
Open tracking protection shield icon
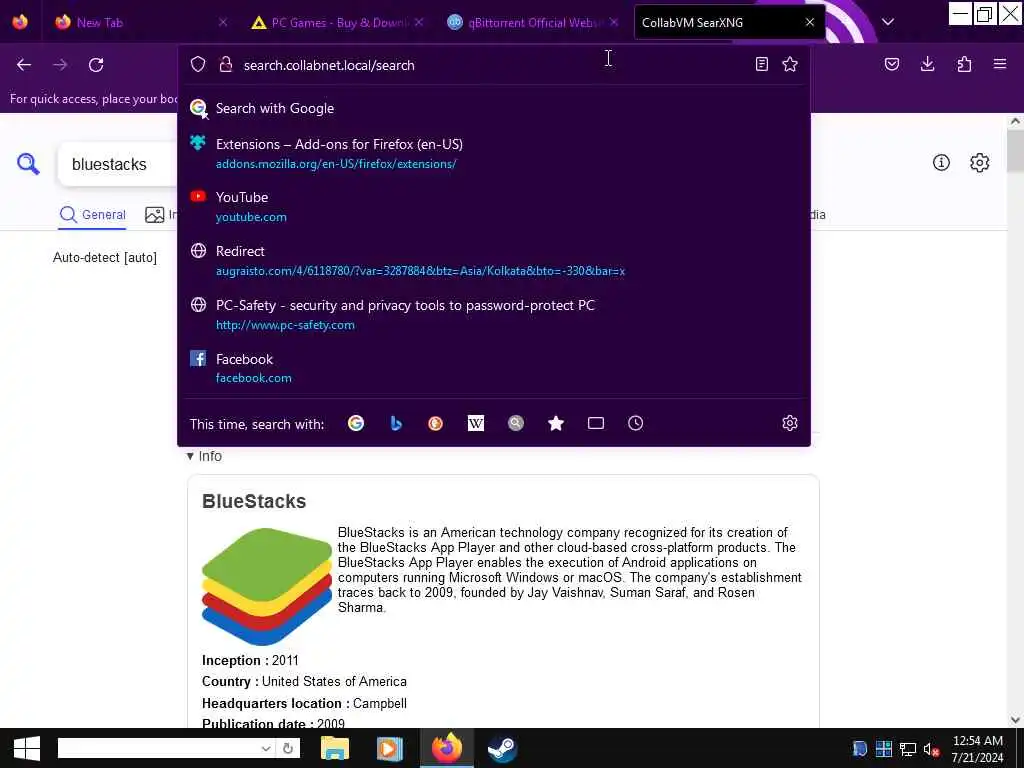[x=198, y=65]
